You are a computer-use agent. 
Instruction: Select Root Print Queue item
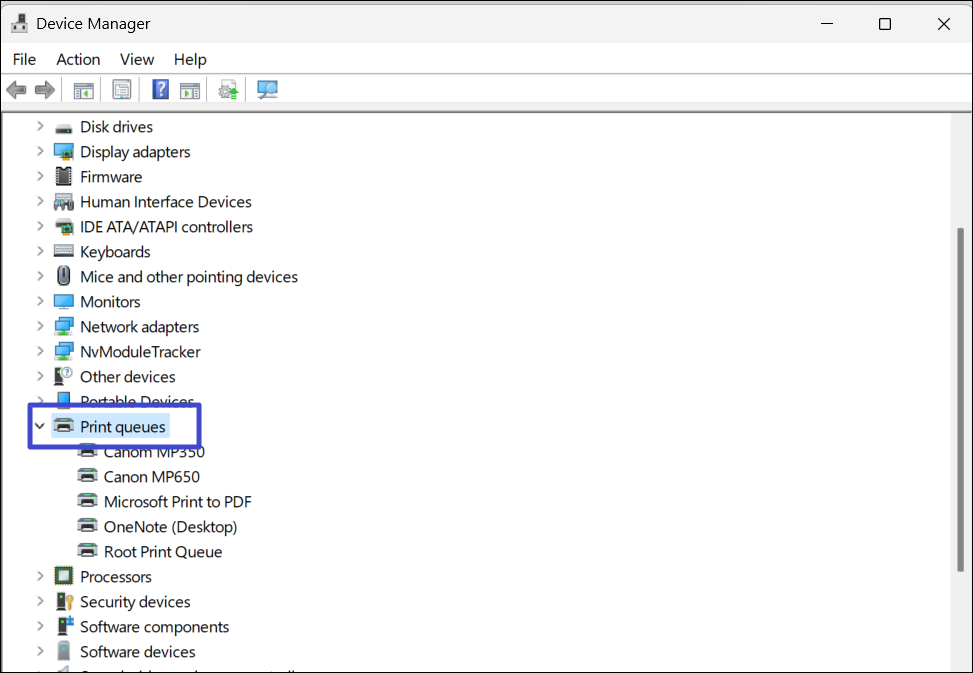click(x=163, y=552)
